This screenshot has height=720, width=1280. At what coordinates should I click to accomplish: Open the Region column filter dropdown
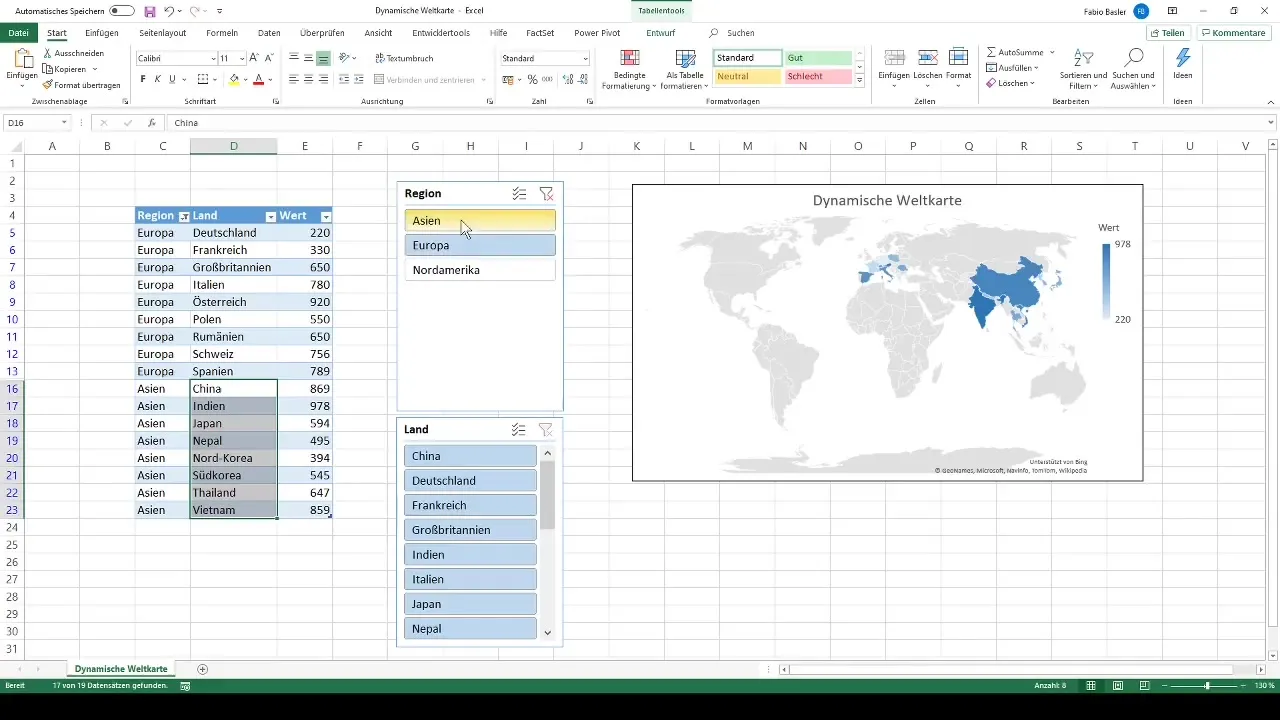[x=184, y=216]
